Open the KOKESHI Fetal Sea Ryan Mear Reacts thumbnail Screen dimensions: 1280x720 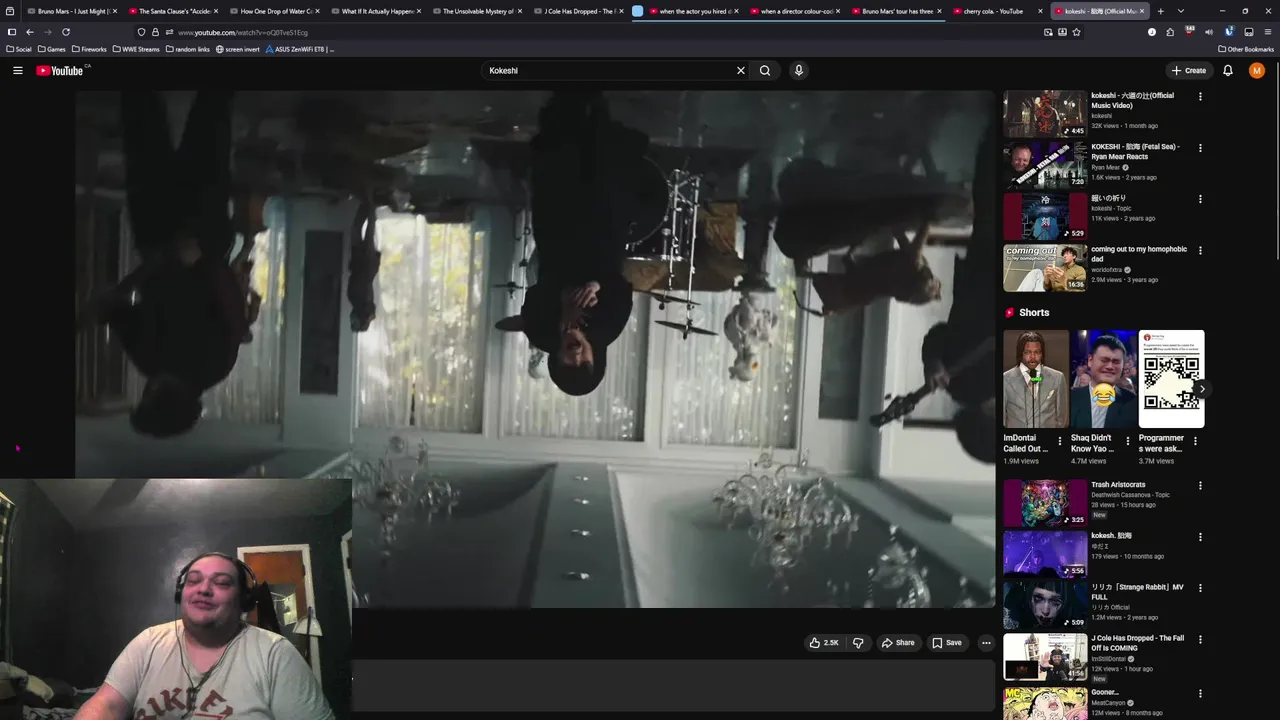(x=1045, y=165)
